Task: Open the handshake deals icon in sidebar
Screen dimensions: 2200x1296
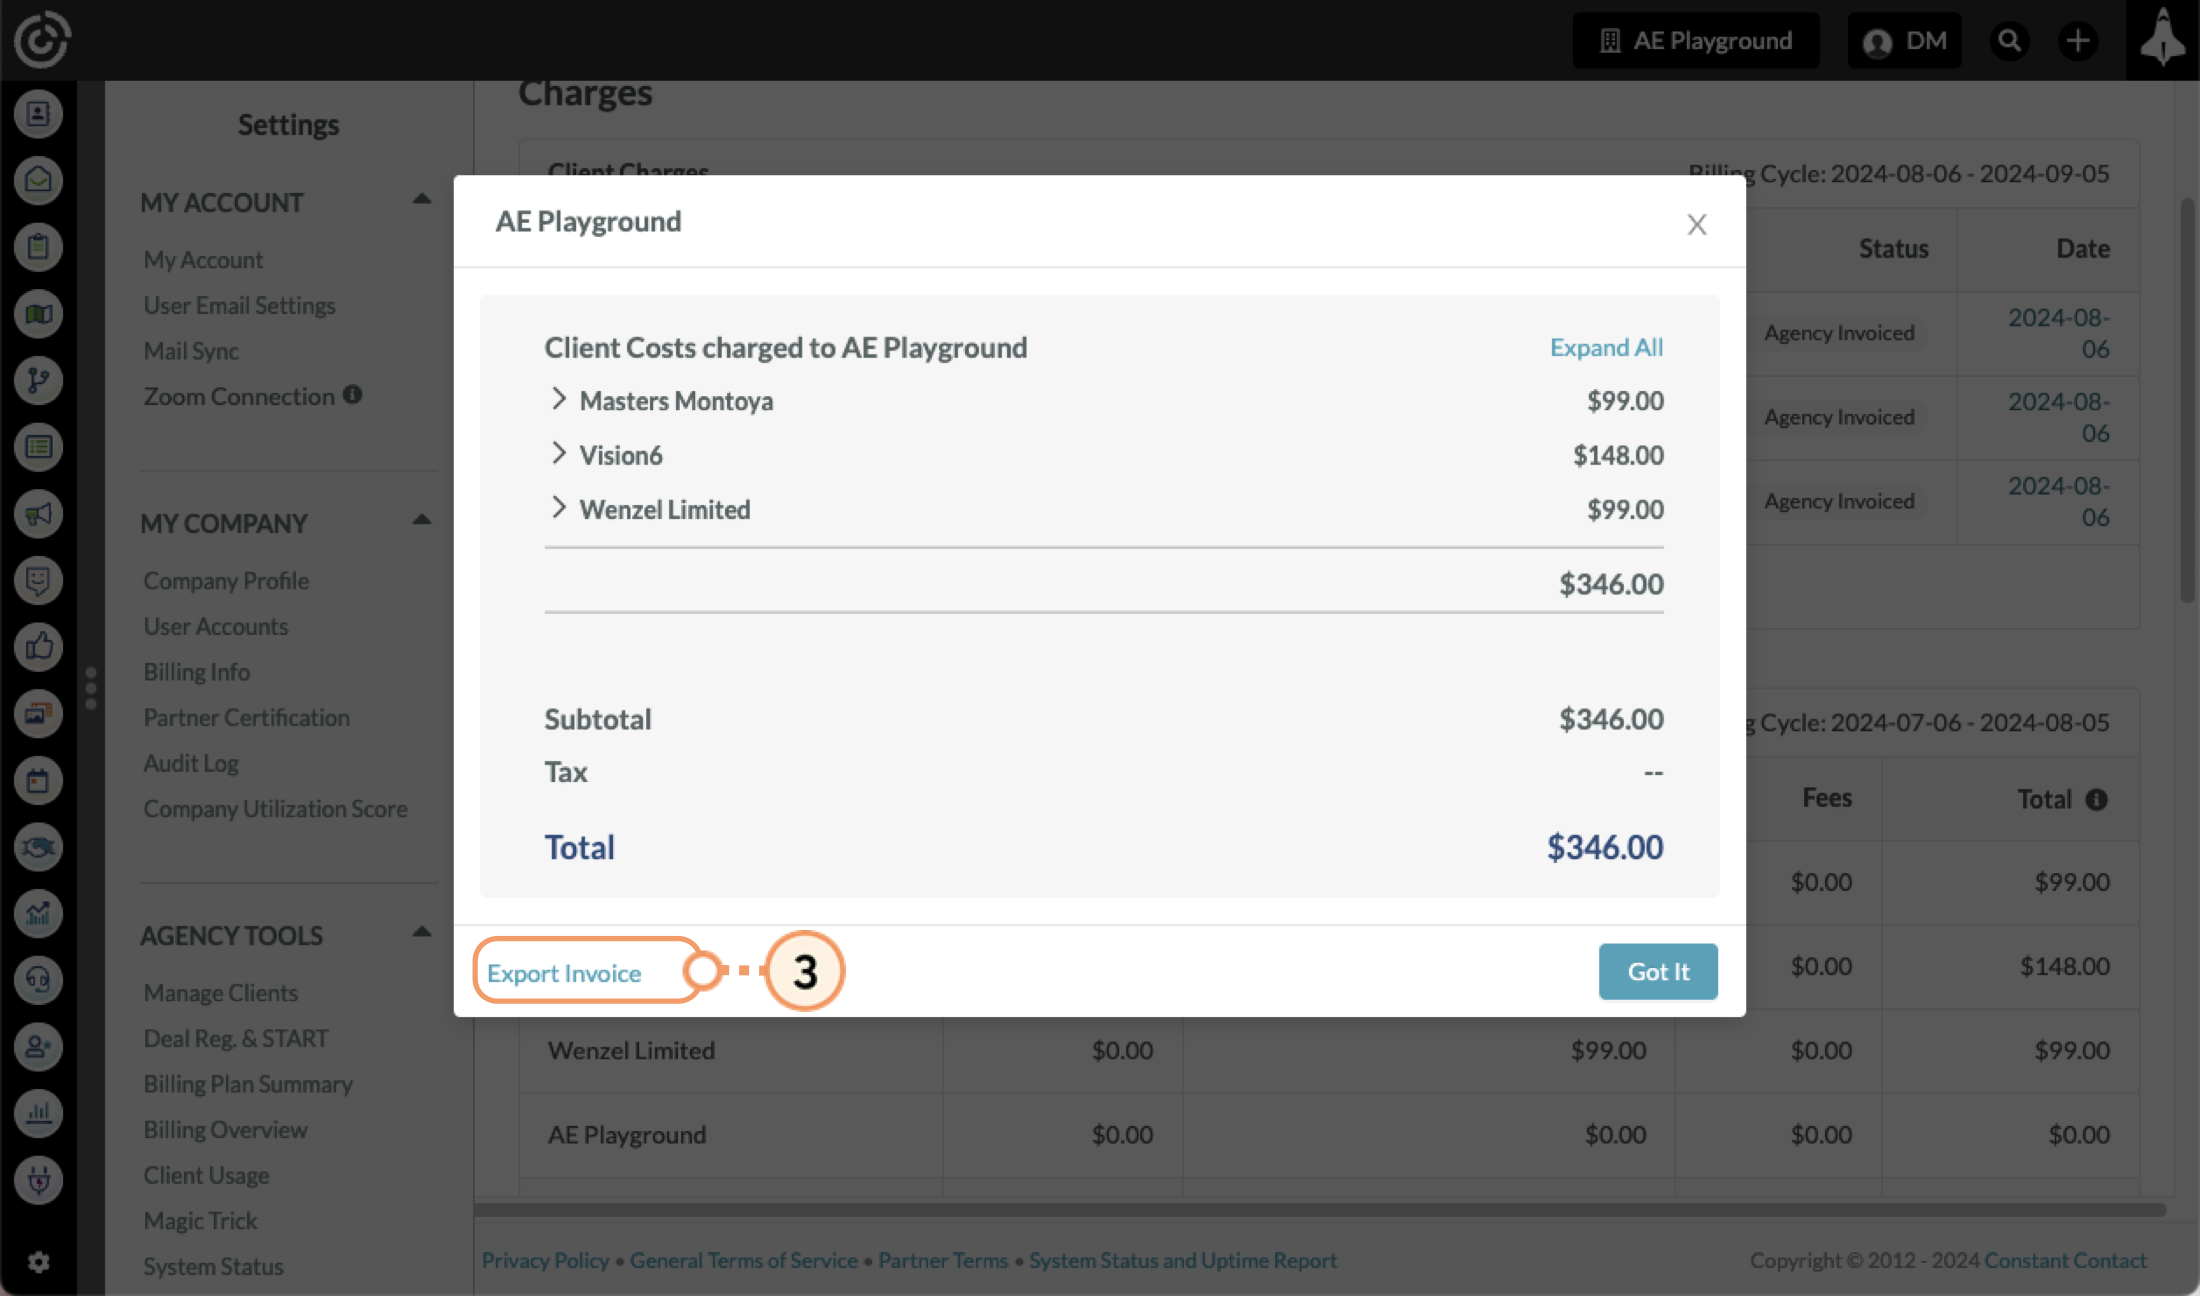Action: click(38, 847)
